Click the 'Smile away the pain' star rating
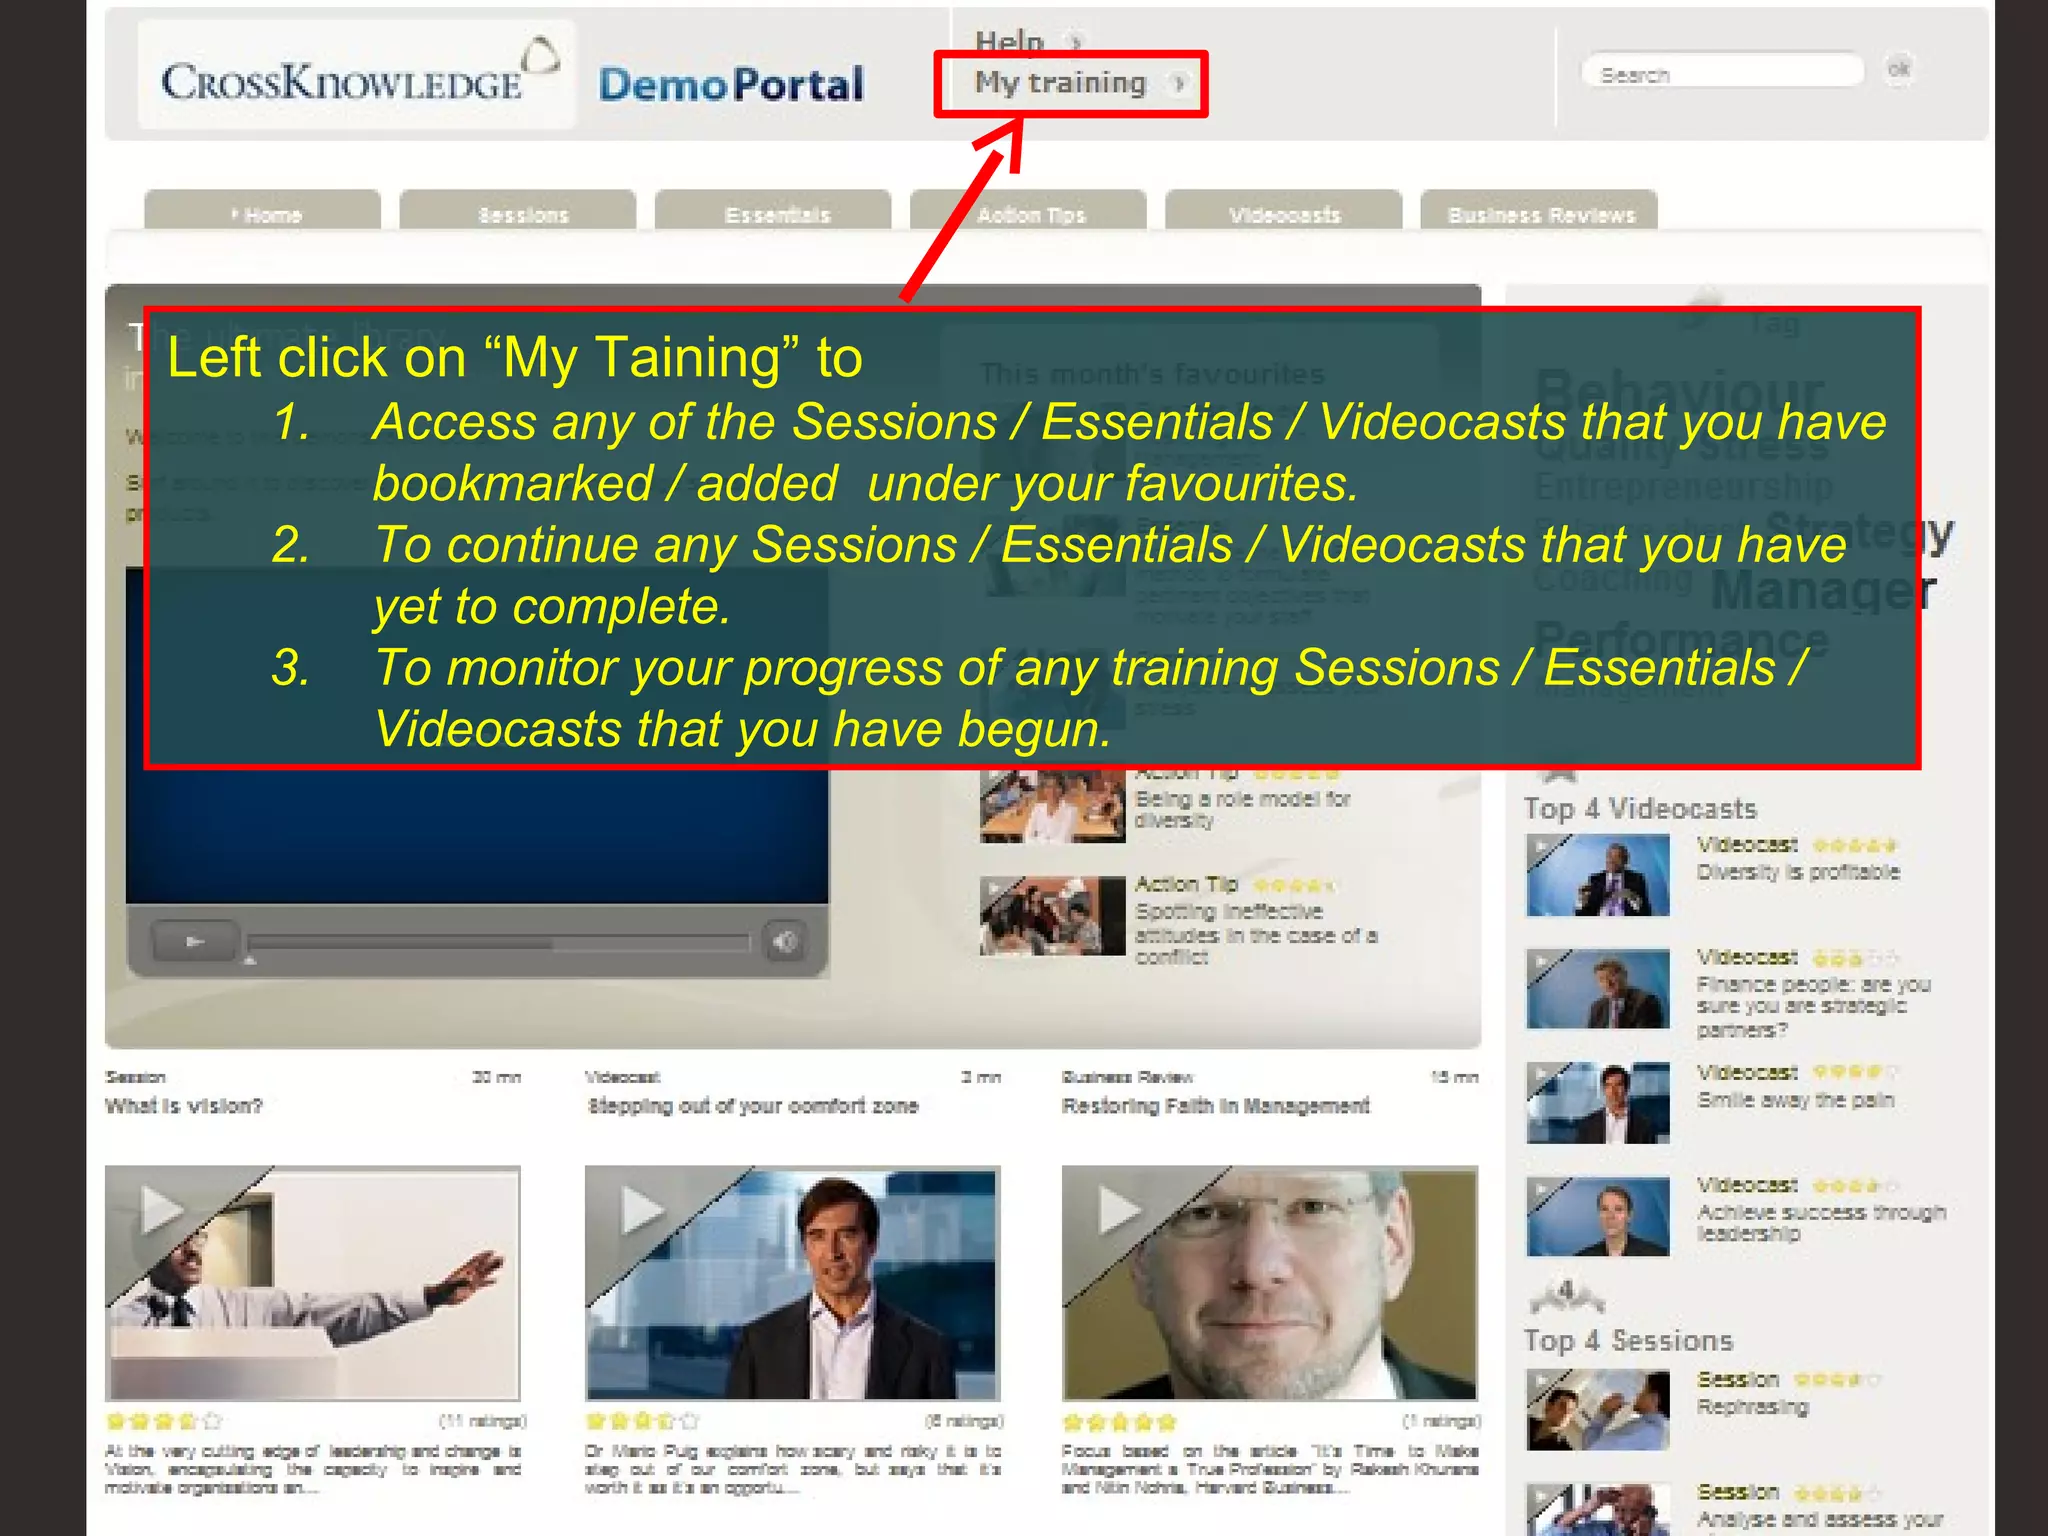This screenshot has height=1536, width=2048. [1855, 1072]
